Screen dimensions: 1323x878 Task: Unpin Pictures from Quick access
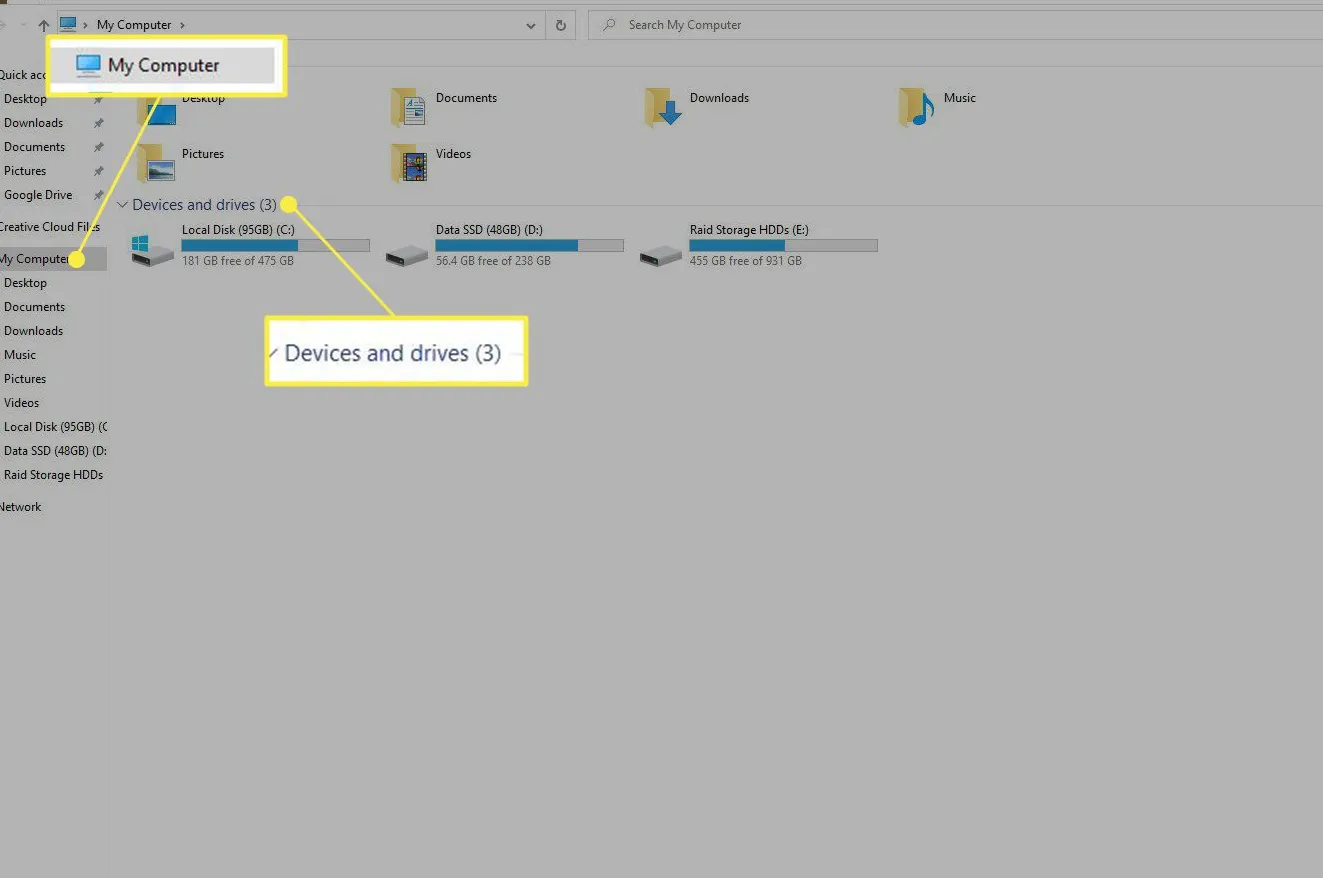click(x=97, y=170)
